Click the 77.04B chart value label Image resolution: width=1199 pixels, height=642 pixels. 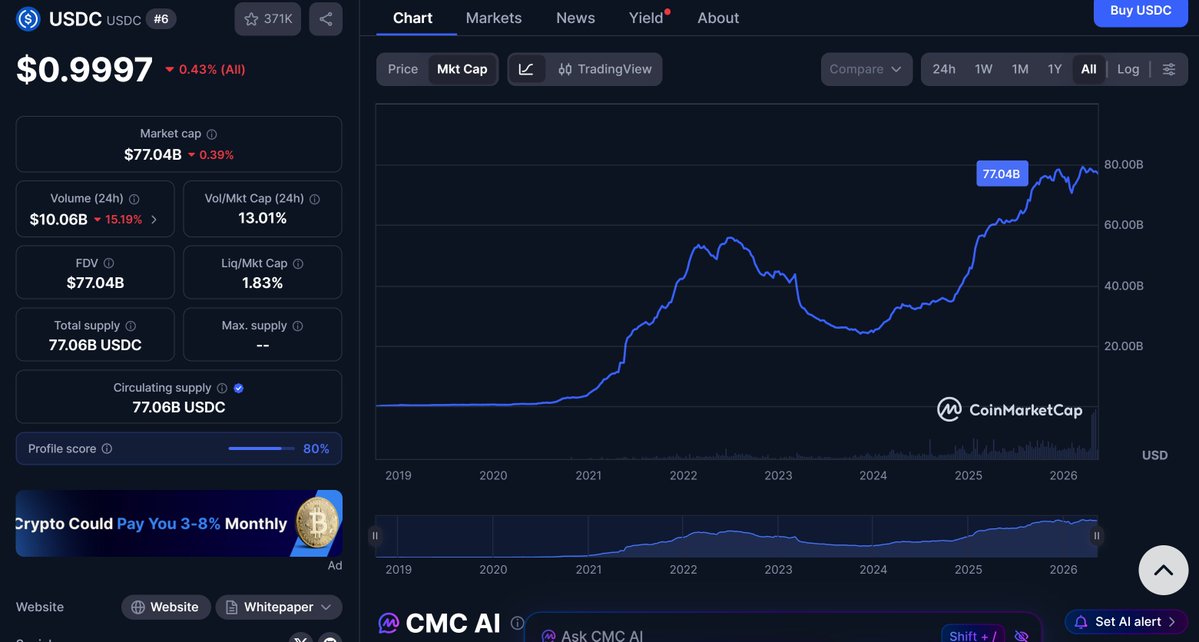pos(1001,173)
